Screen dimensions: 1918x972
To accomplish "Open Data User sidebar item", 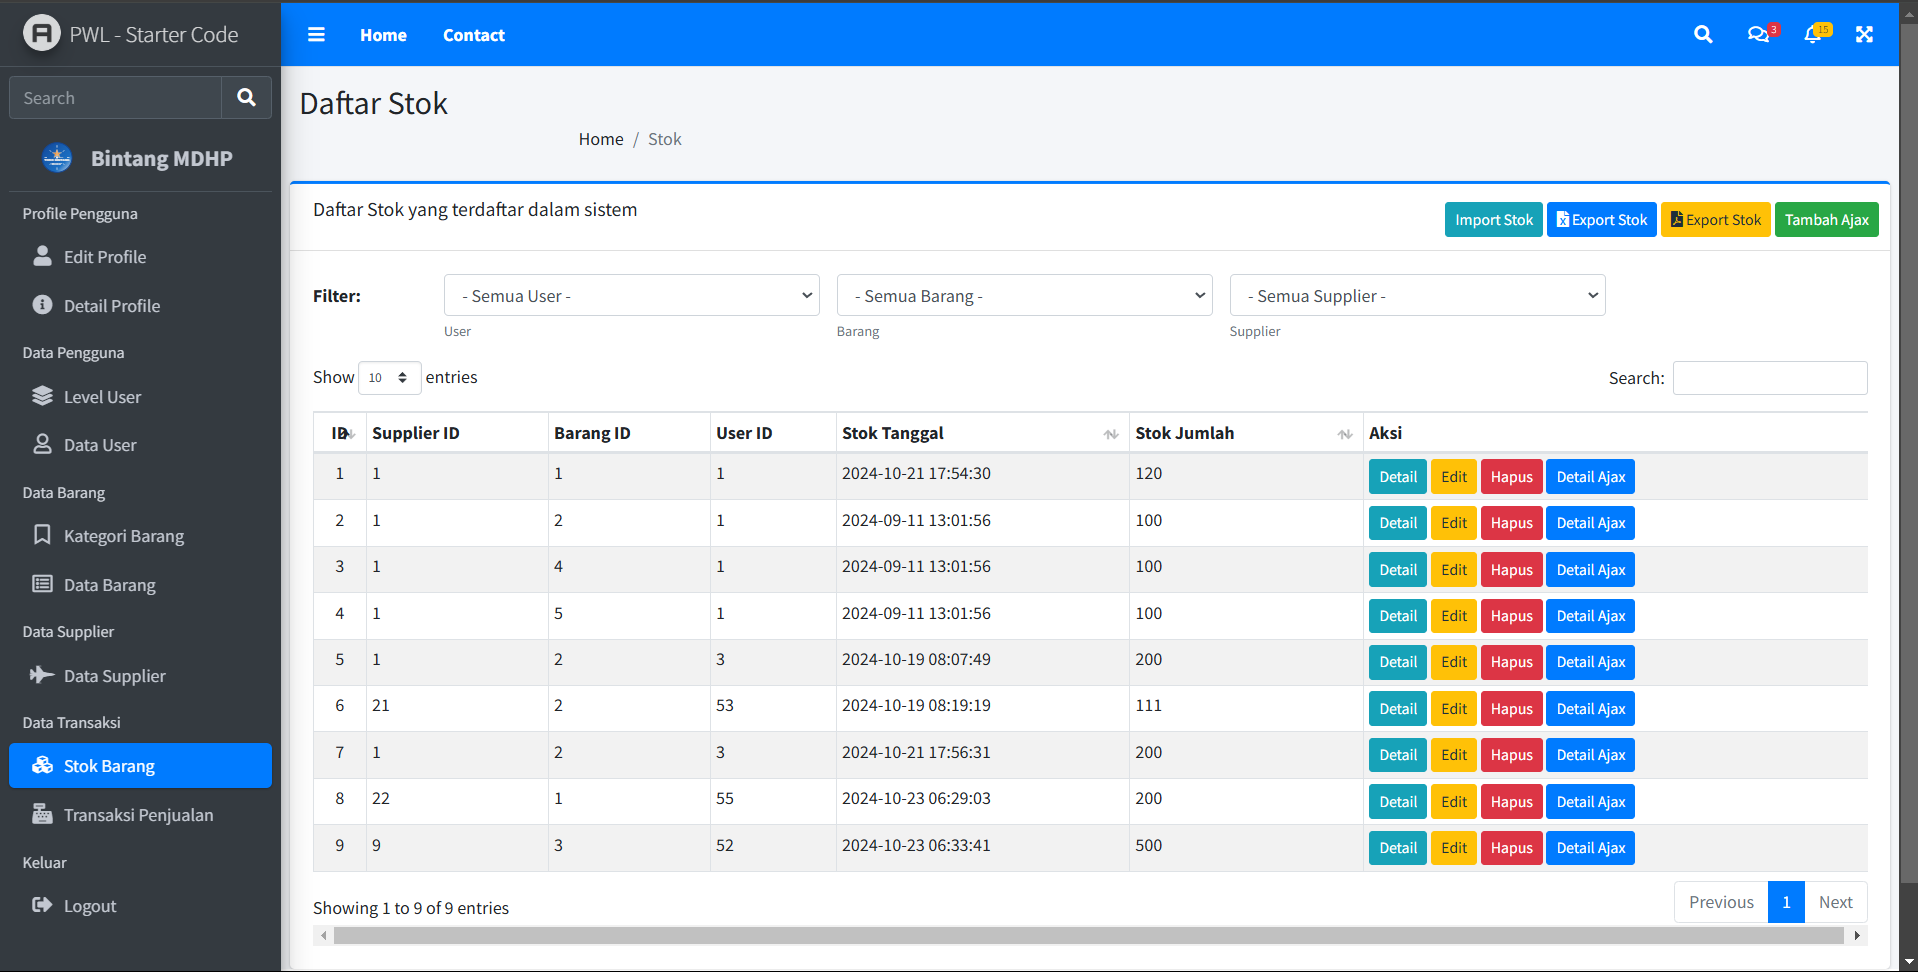I will coord(140,445).
